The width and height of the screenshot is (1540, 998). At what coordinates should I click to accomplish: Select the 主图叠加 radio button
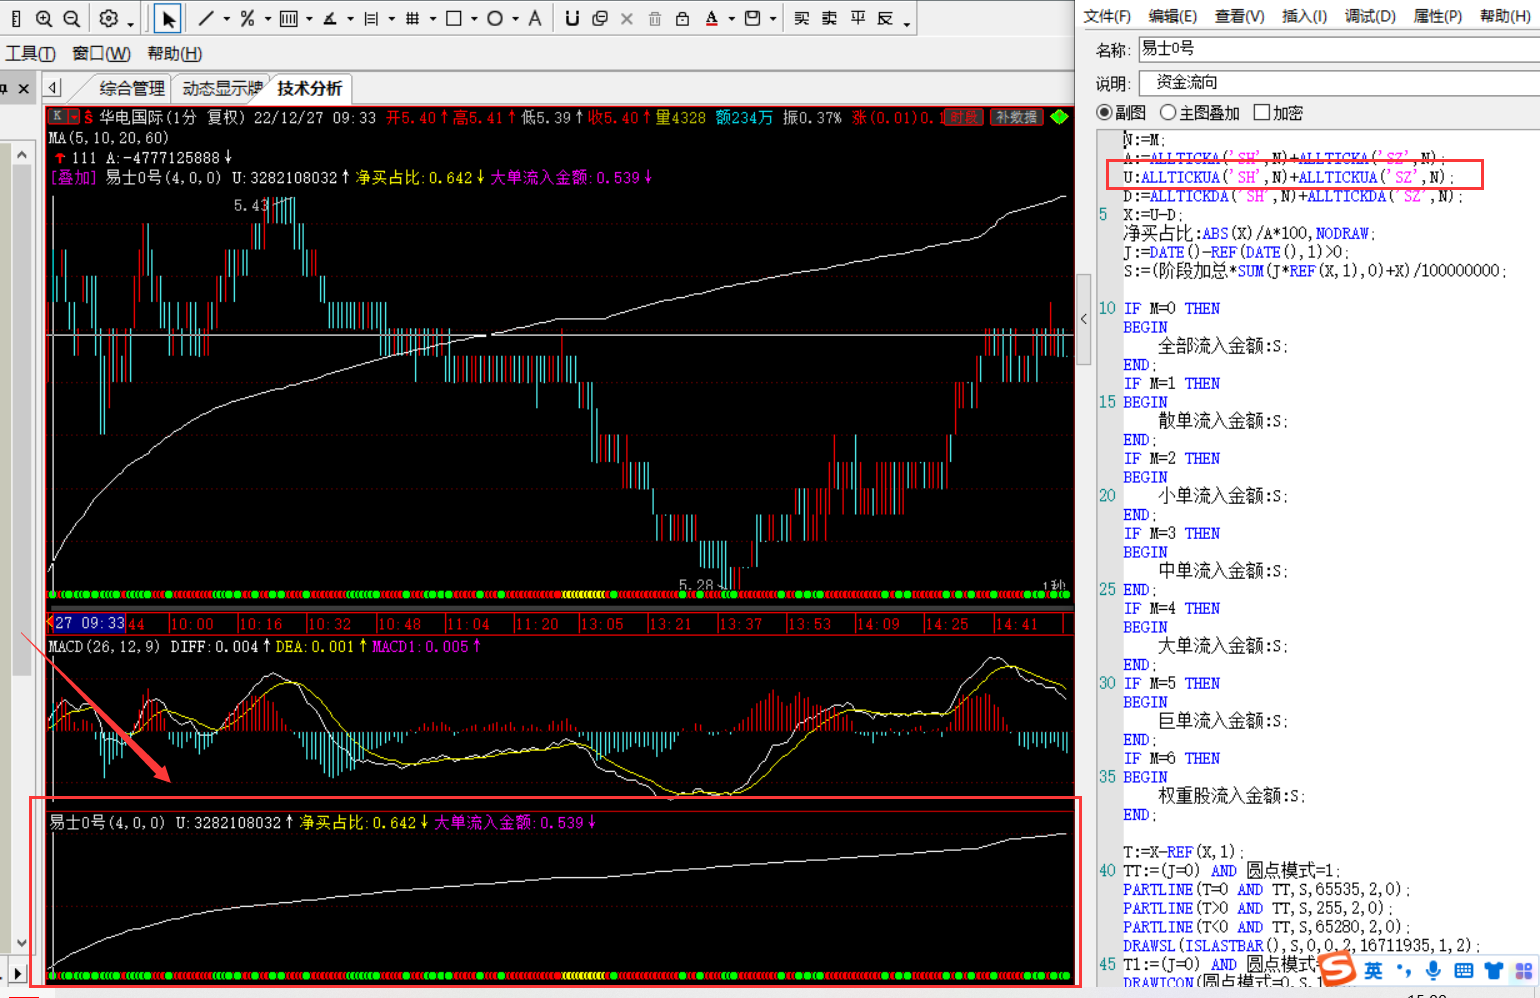[x=1168, y=113]
